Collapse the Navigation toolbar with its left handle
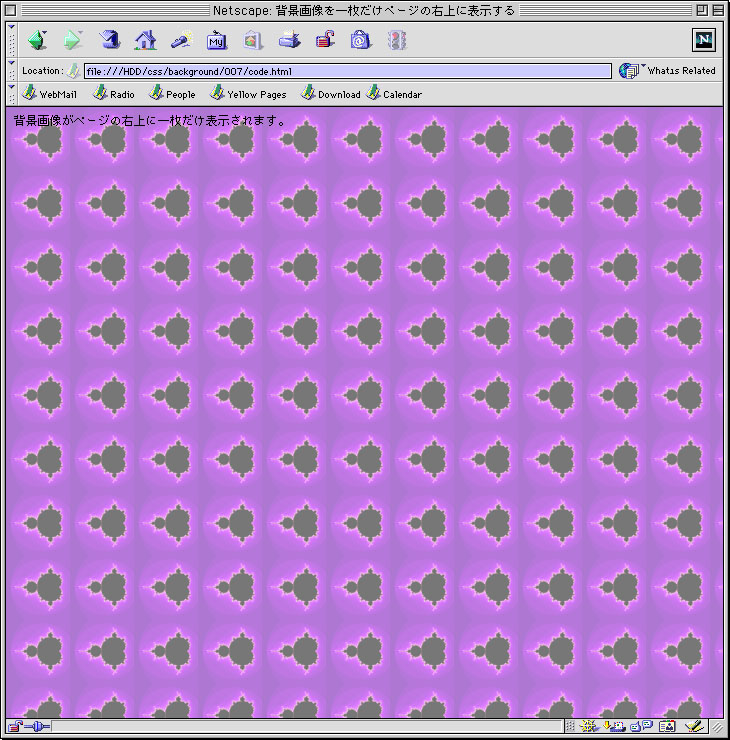The image size is (730, 740). (11, 41)
